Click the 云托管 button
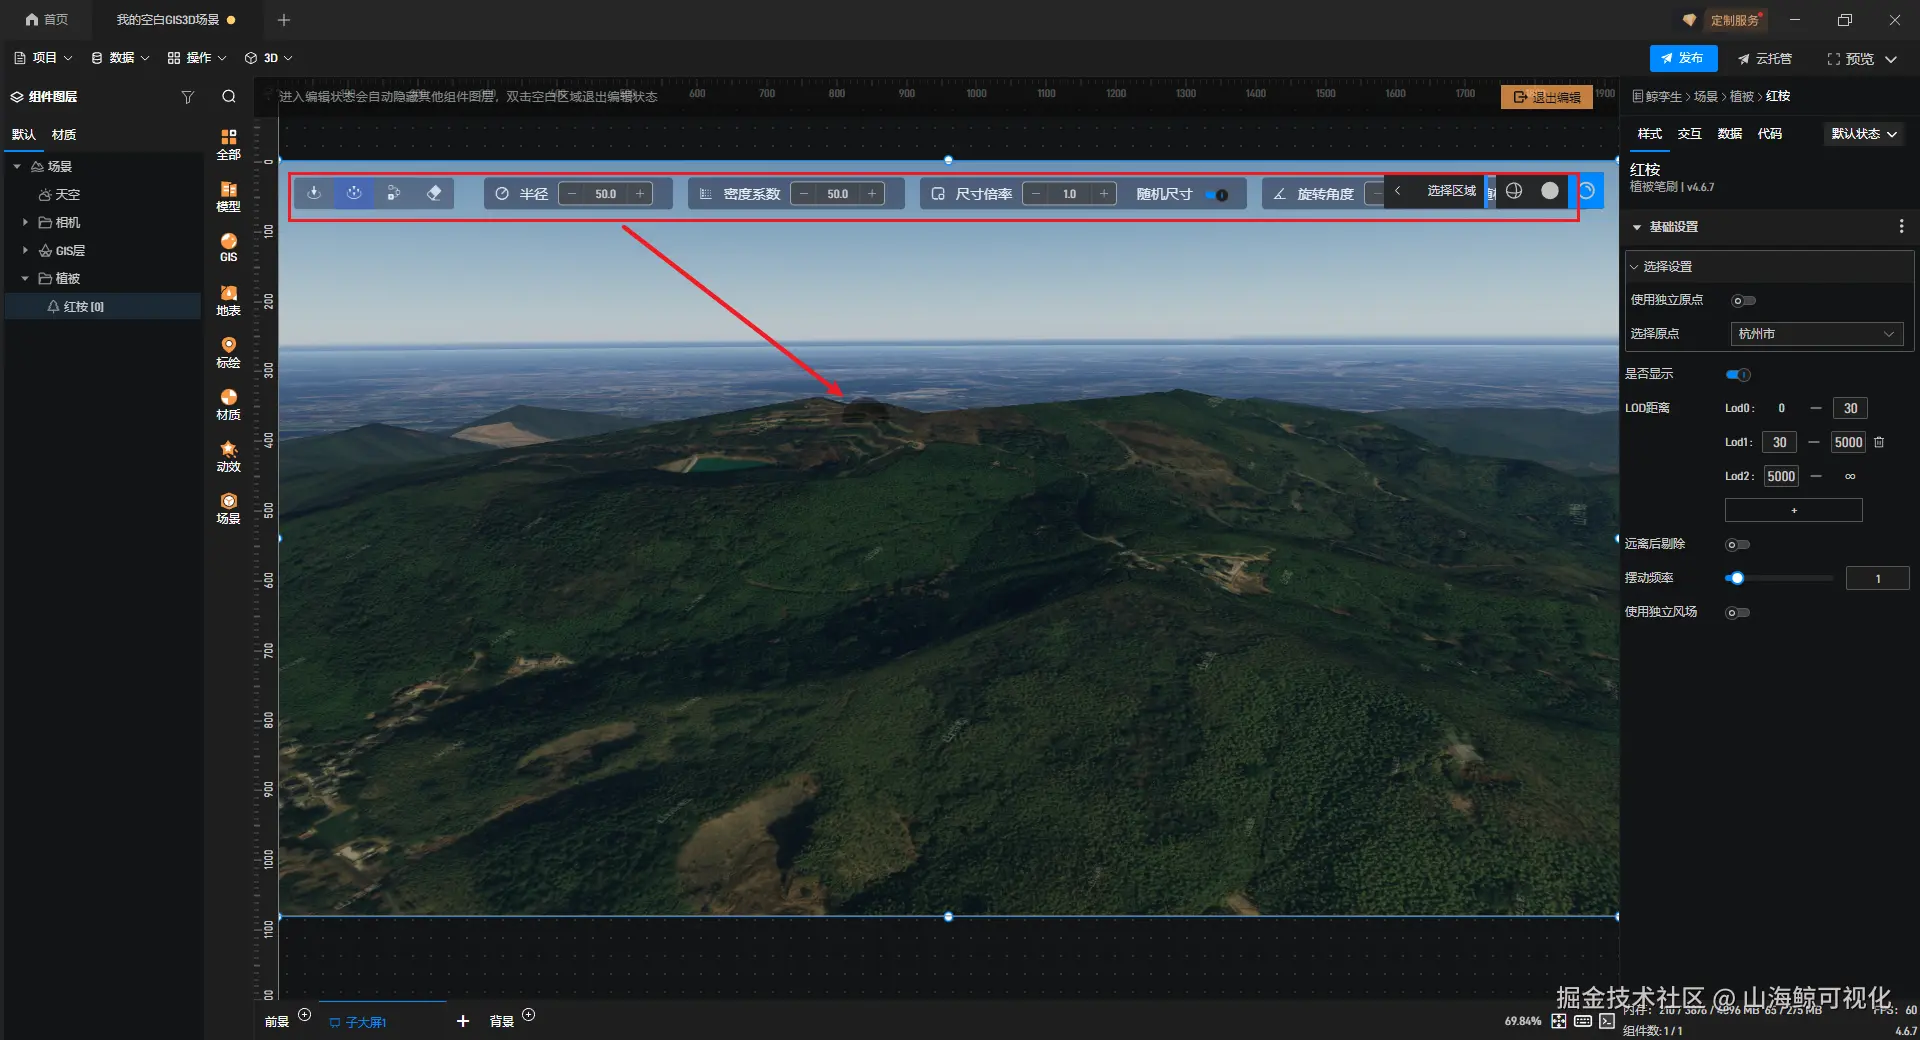 pos(1765,59)
